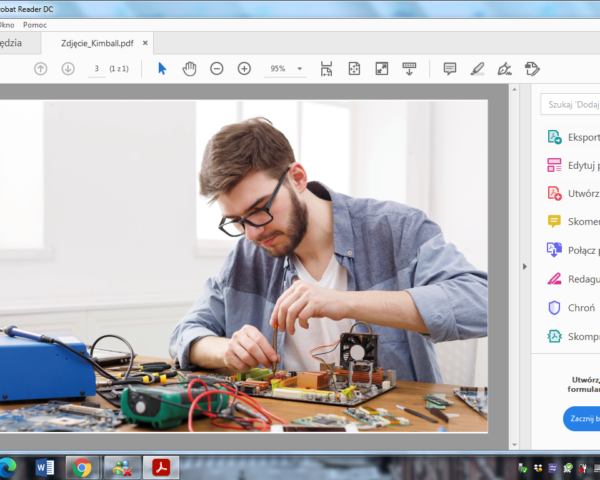Click the blue Zacznij button
The height and width of the screenshot is (480, 600).
point(582,418)
